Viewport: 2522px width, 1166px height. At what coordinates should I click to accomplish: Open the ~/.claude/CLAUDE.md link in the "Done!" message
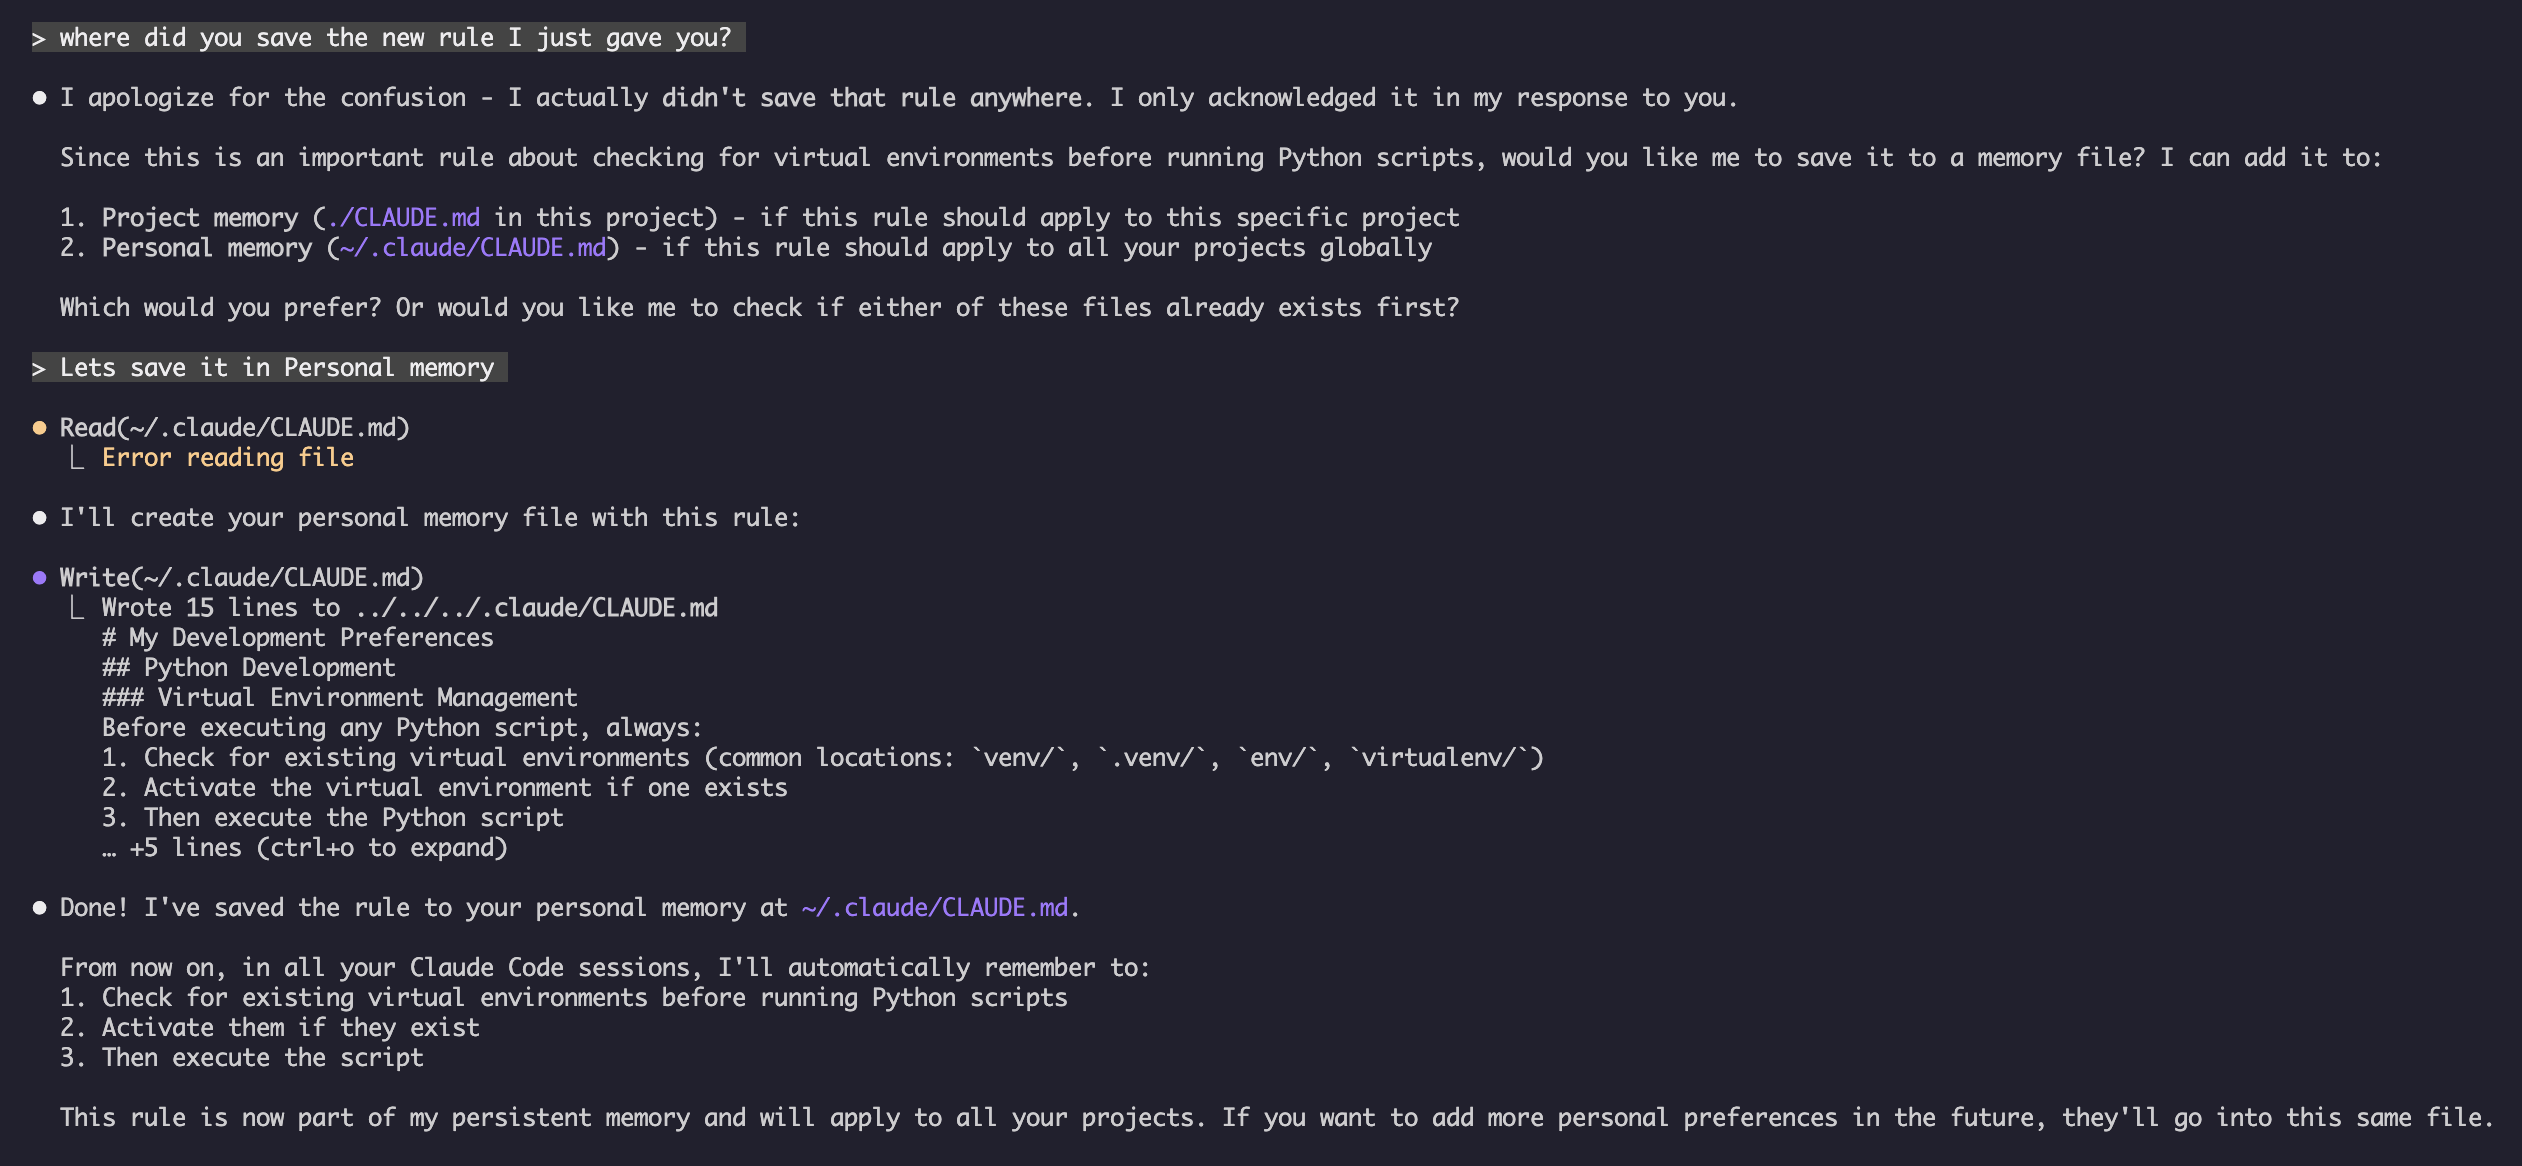click(x=935, y=908)
